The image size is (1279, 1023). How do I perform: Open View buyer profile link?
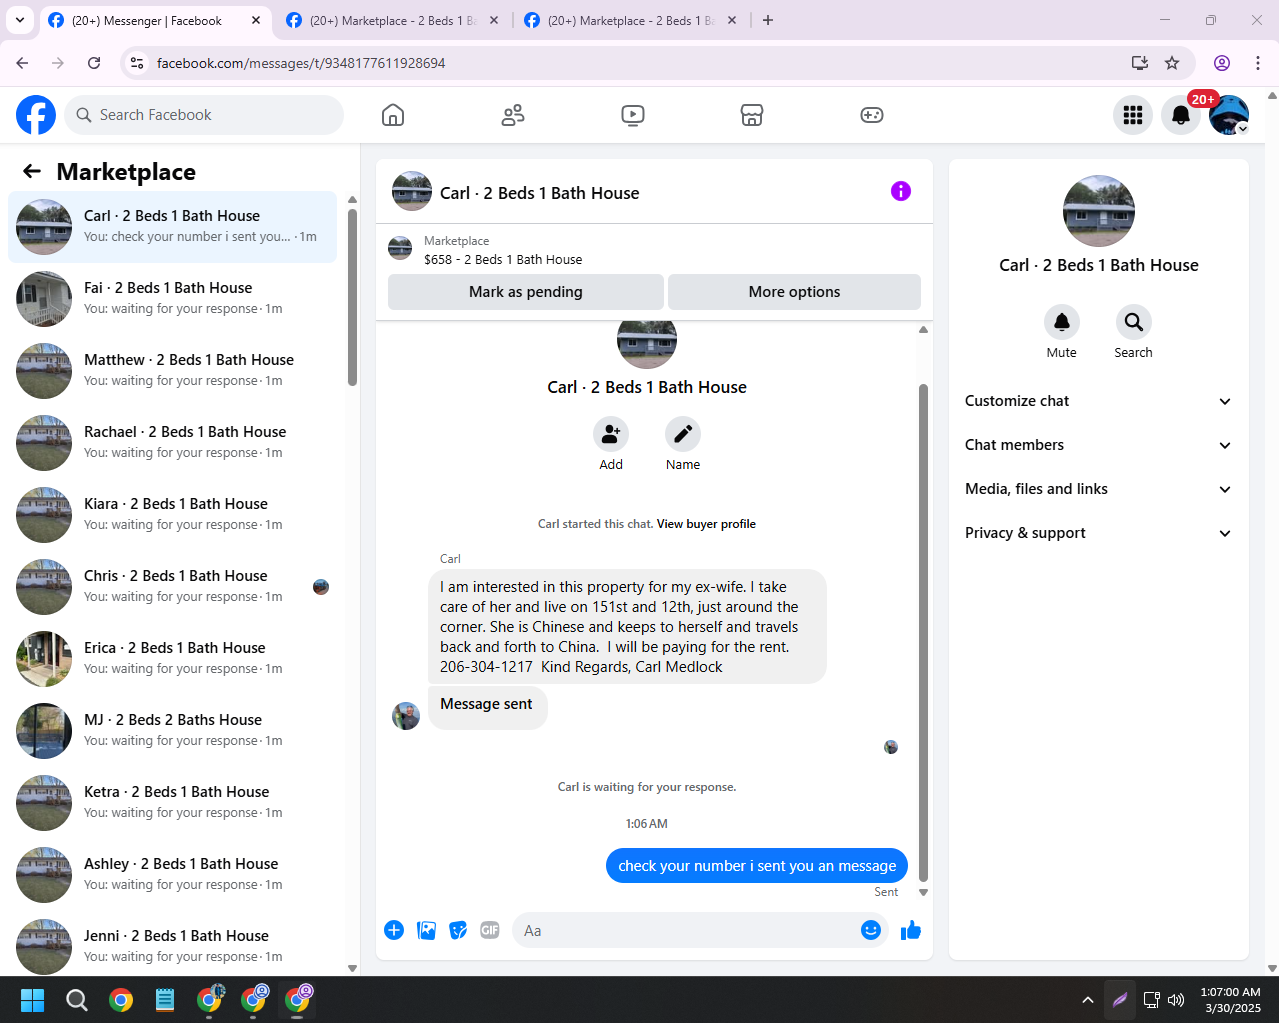click(x=706, y=524)
